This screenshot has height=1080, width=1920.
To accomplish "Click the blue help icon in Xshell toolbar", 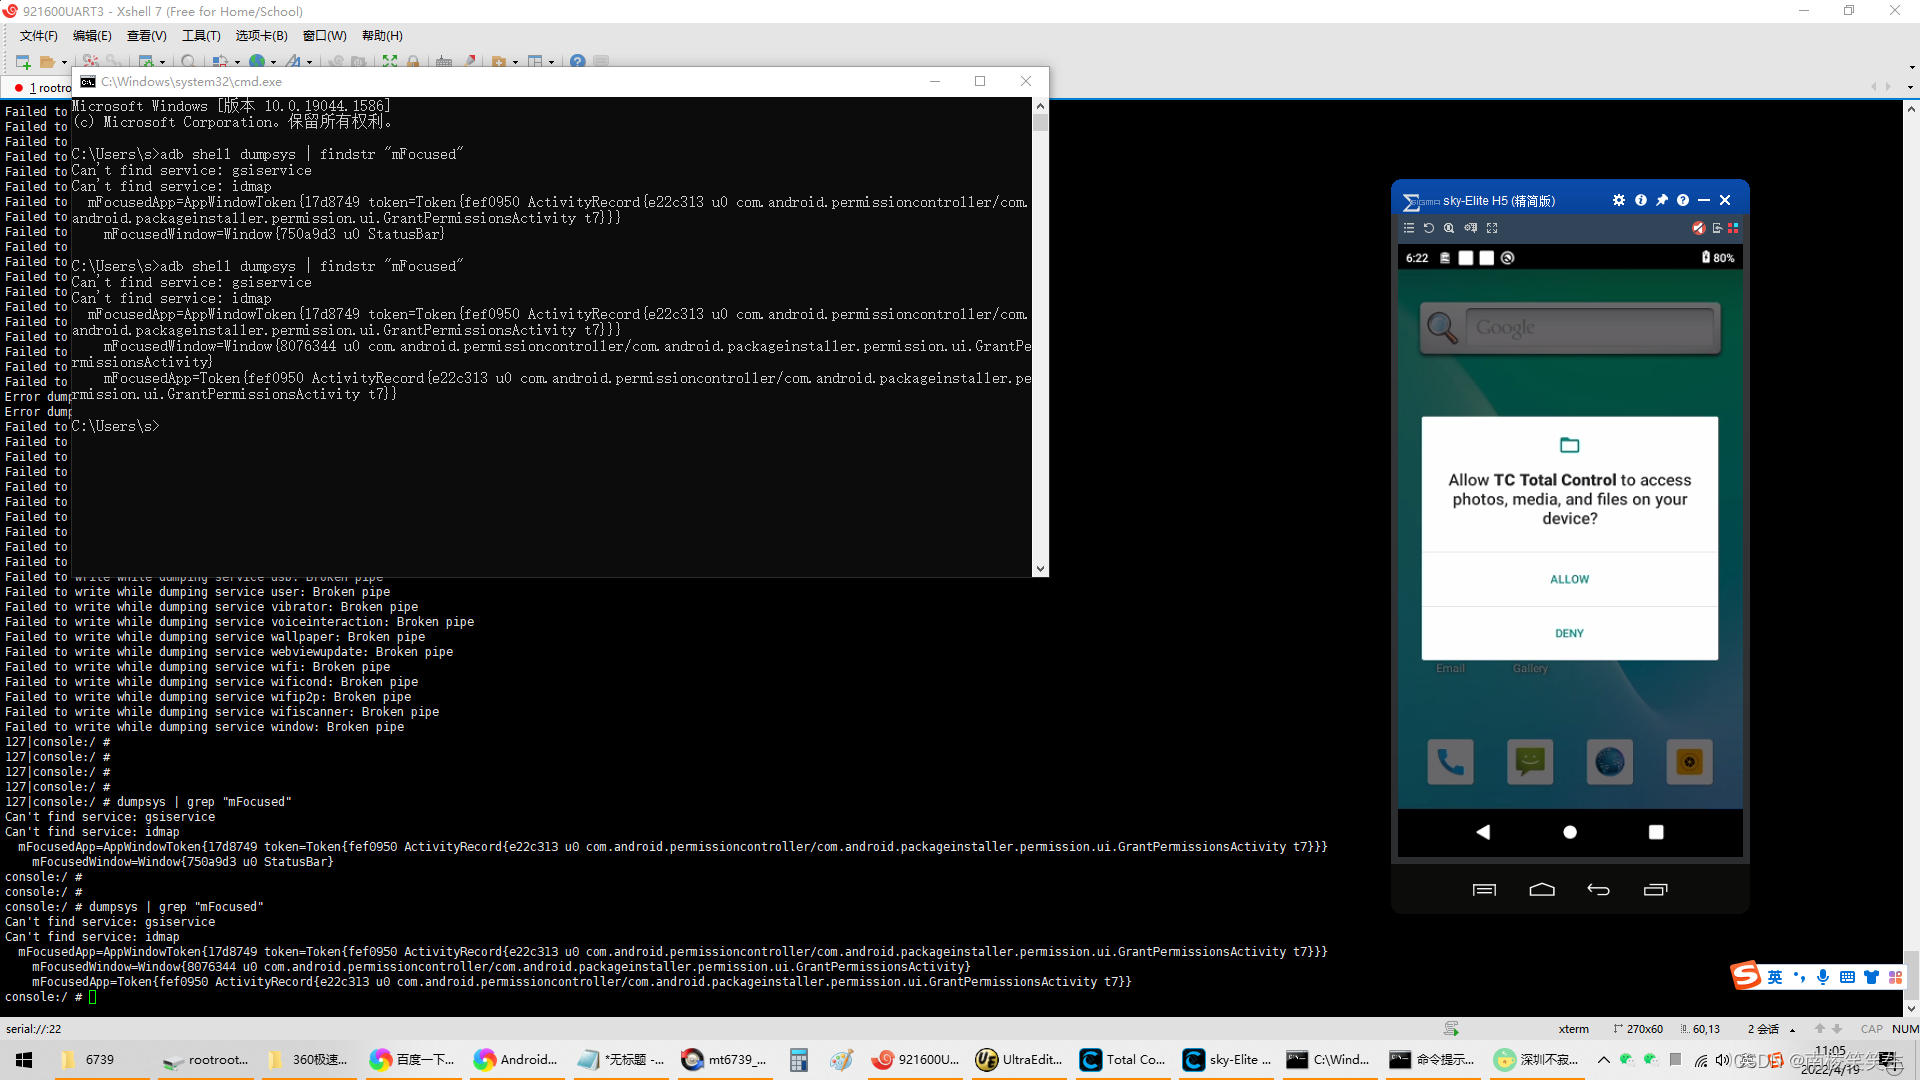I will [577, 62].
